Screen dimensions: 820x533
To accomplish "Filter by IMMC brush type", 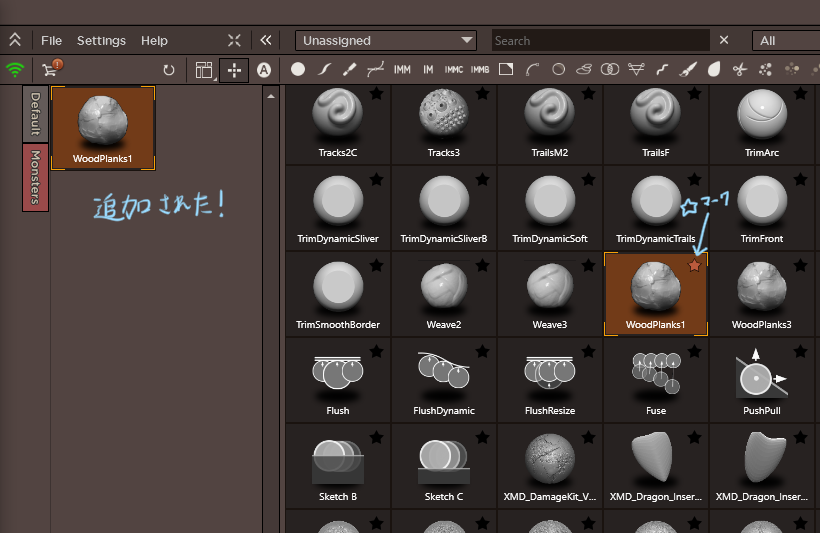I will click(x=453, y=70).
